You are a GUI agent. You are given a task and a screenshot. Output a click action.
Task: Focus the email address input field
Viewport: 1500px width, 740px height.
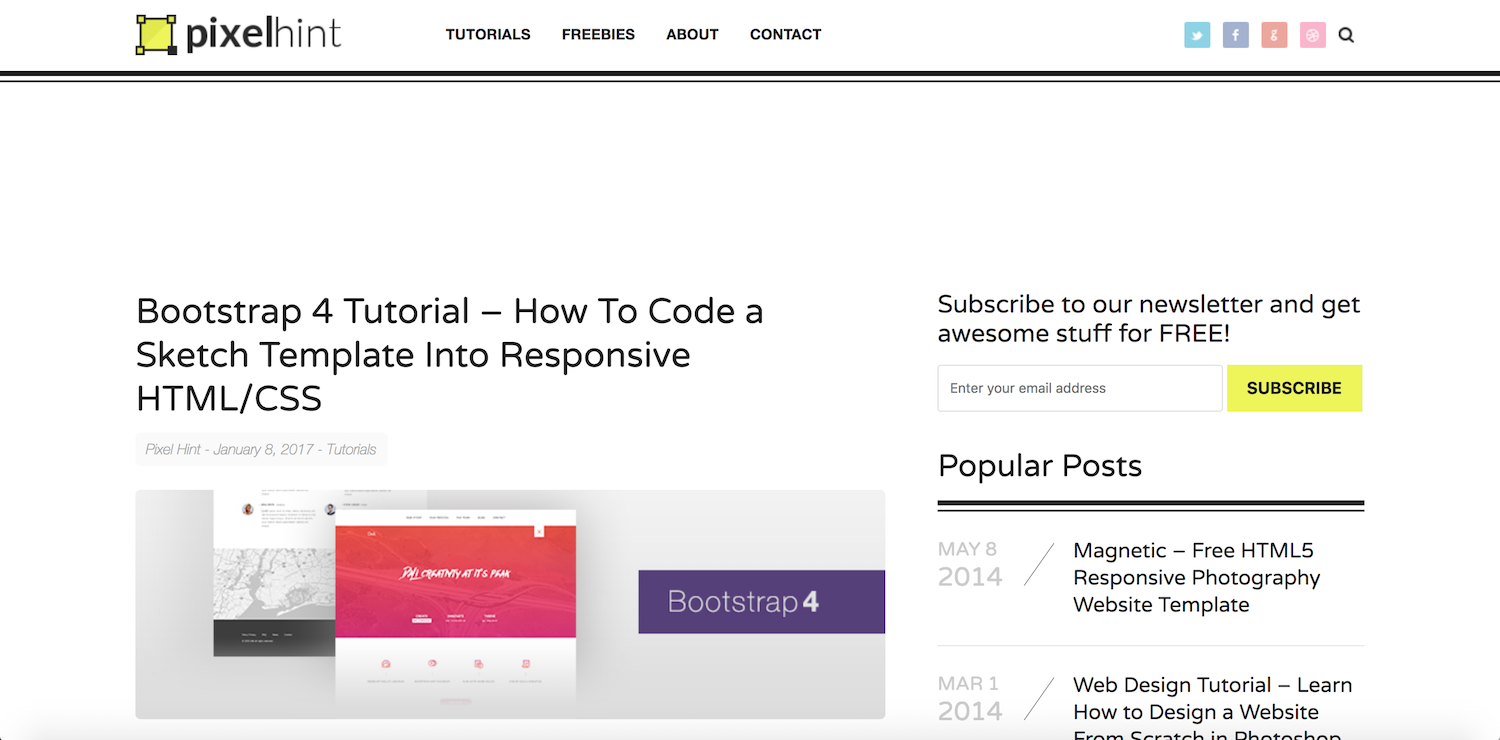(1080, 388)
